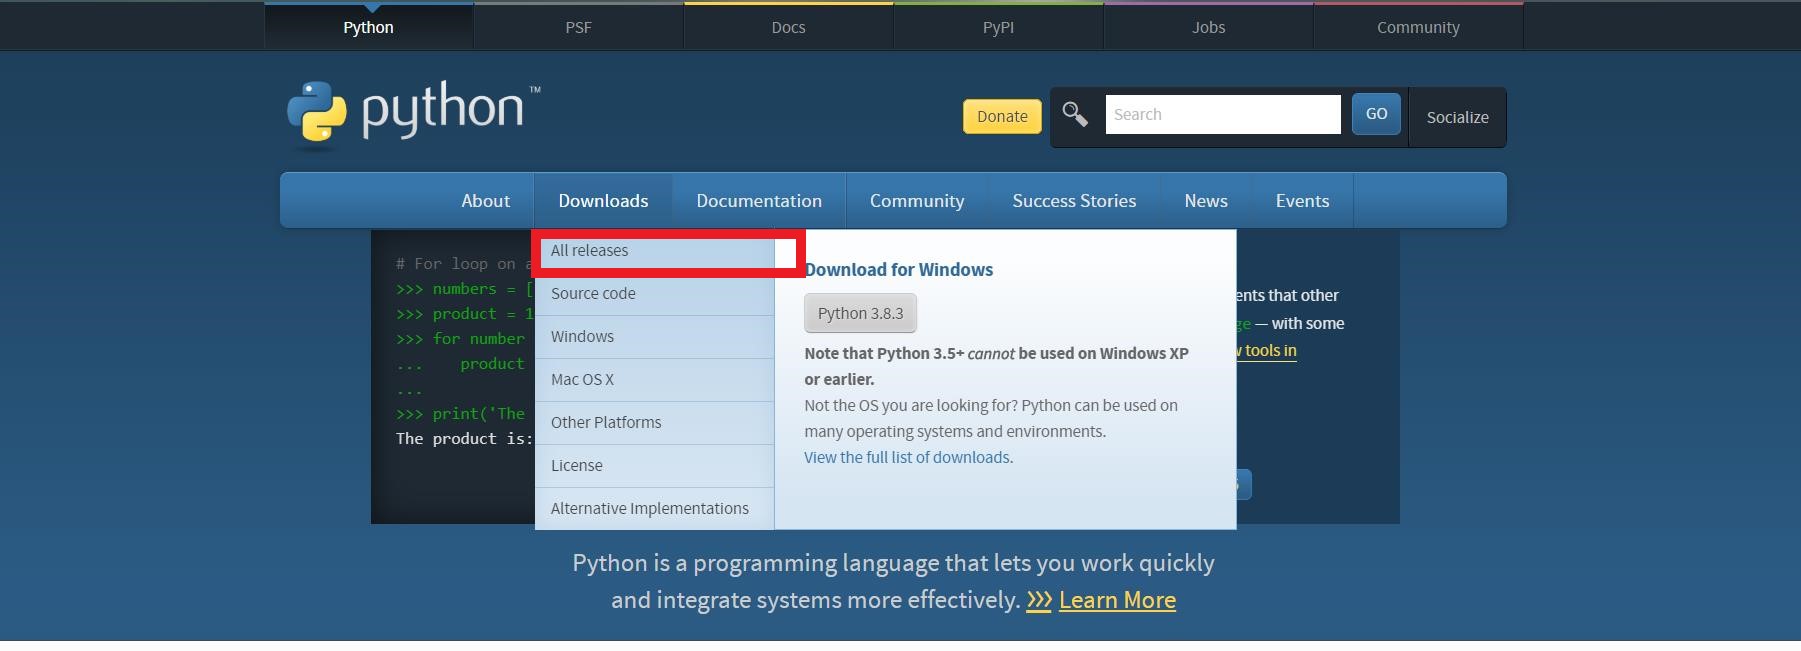Click the Python logo

click(413, 114)
